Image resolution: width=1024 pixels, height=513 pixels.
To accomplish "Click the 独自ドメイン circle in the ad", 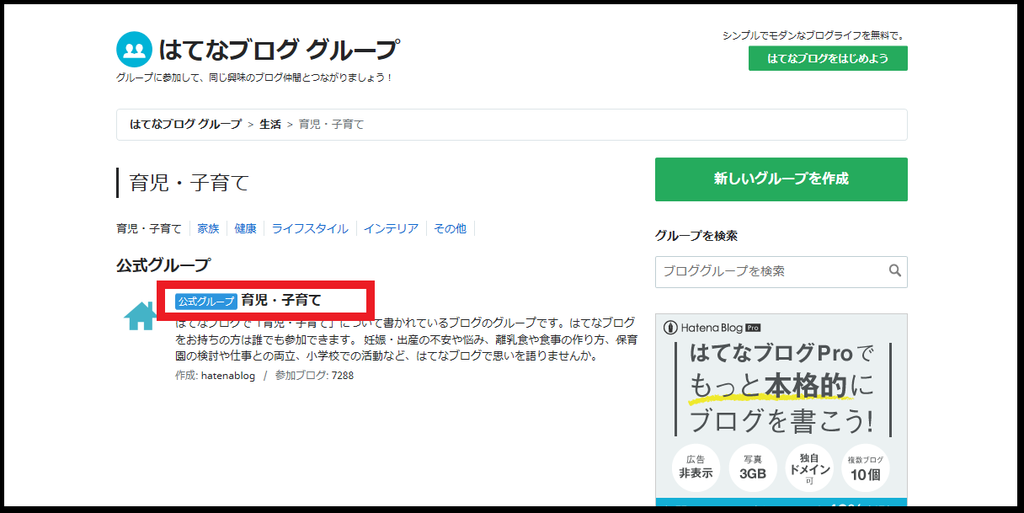I will [x=809, y=466].
